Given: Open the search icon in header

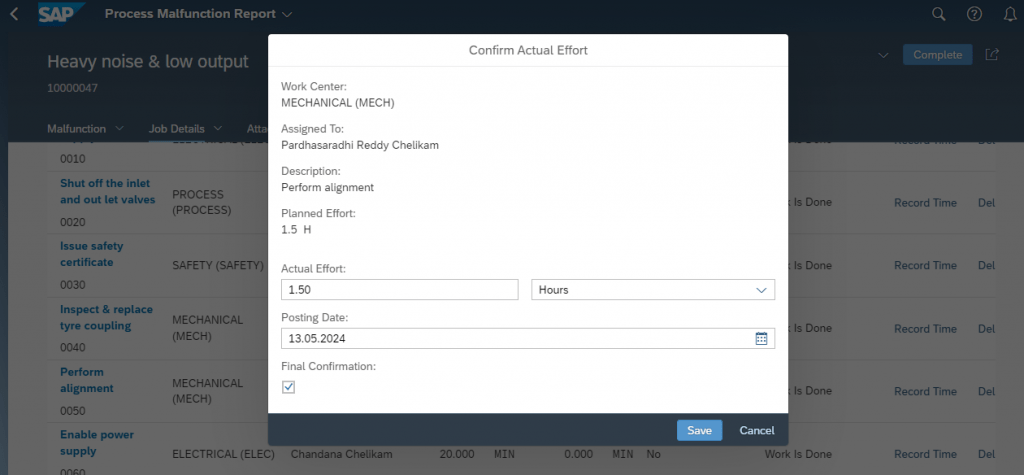Looking at the screenshot, I should tap(938, 14).
